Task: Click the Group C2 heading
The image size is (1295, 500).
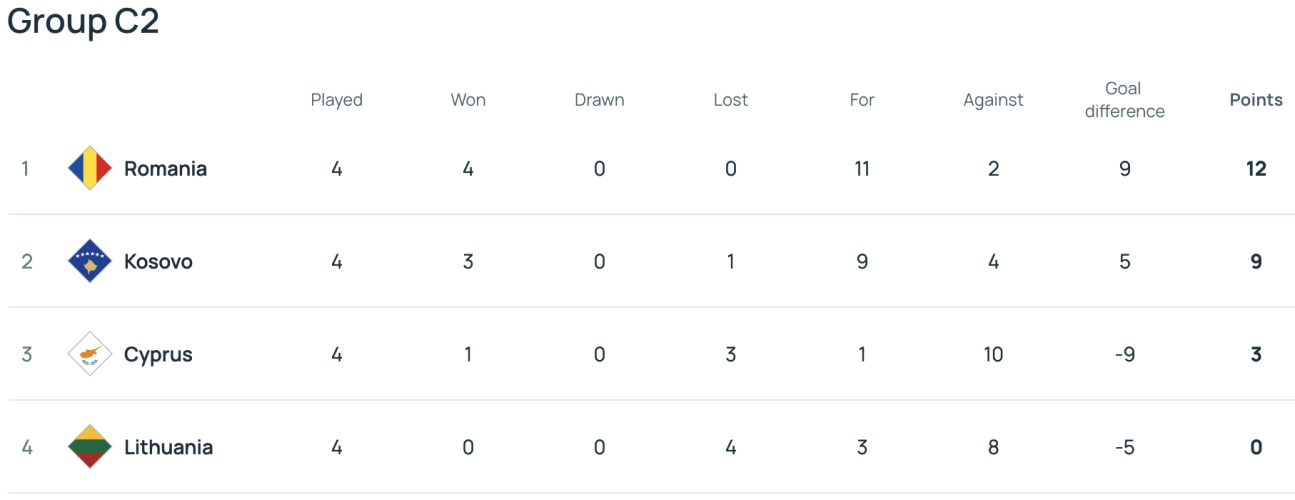Action: [83, 22]
